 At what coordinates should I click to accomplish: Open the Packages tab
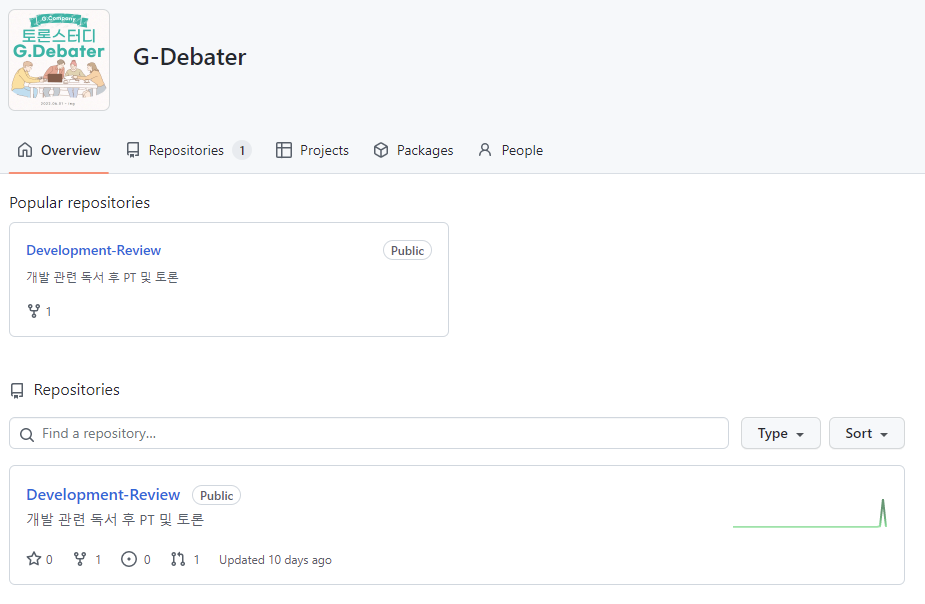414,150
